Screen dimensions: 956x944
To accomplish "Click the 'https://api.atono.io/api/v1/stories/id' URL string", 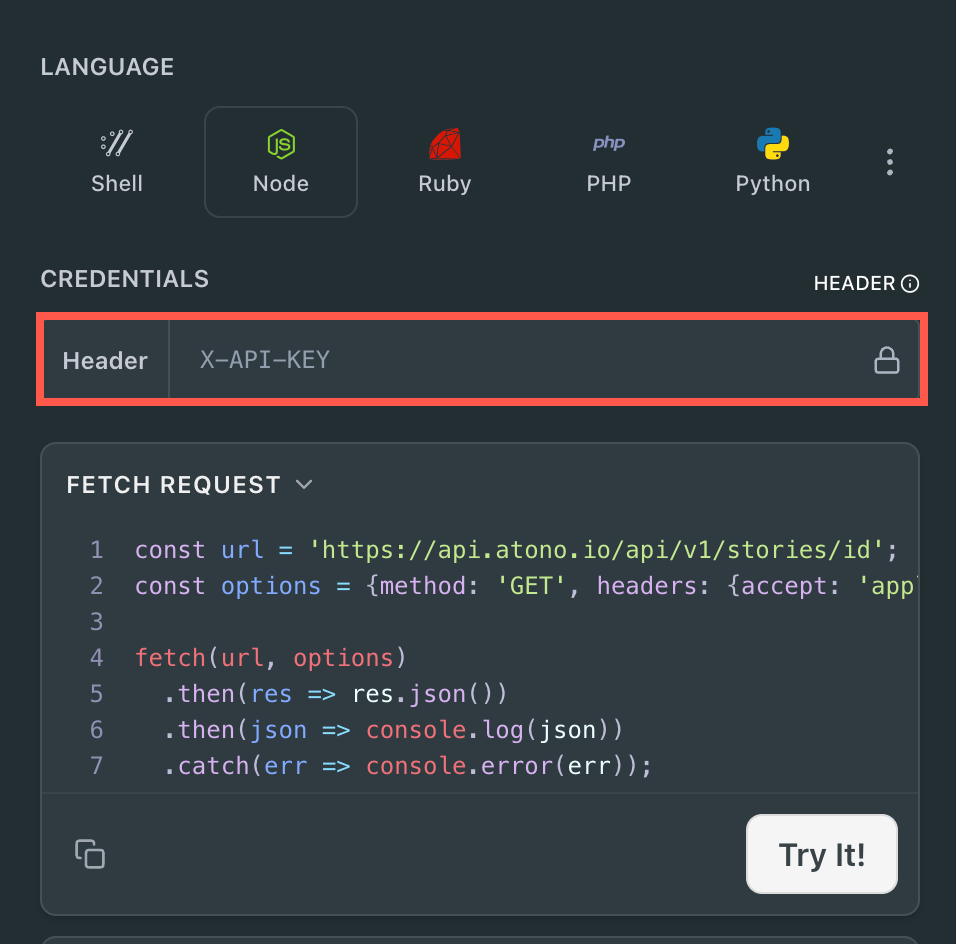I will [x=597, y=550].
